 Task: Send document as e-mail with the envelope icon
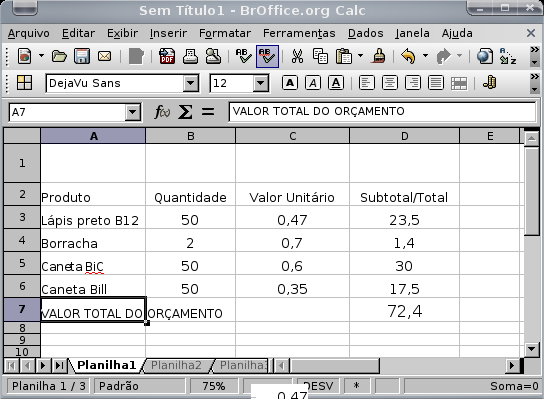tap(104, 56)
